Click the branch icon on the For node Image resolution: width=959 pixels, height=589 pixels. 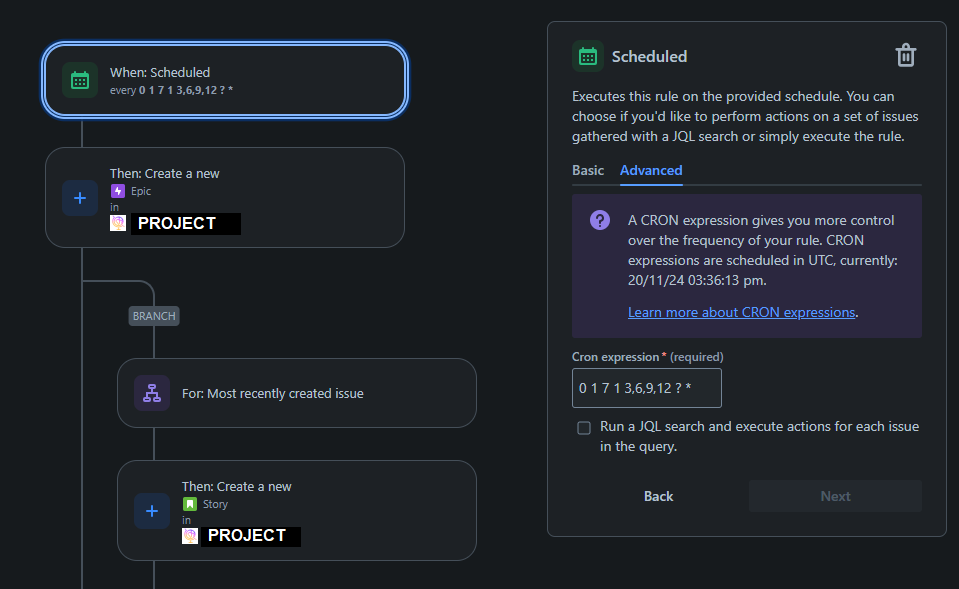pos(151,393)
